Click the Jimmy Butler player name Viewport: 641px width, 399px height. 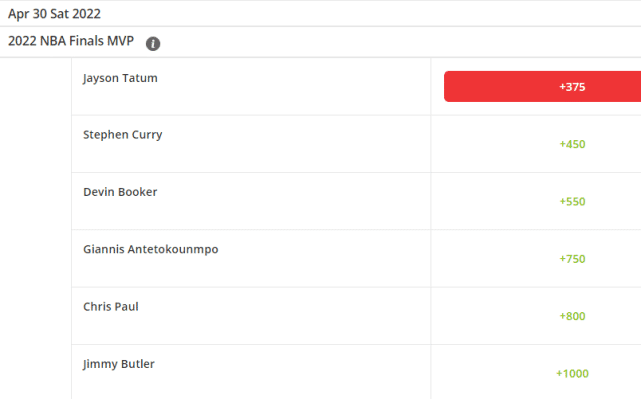click(119, 364)
